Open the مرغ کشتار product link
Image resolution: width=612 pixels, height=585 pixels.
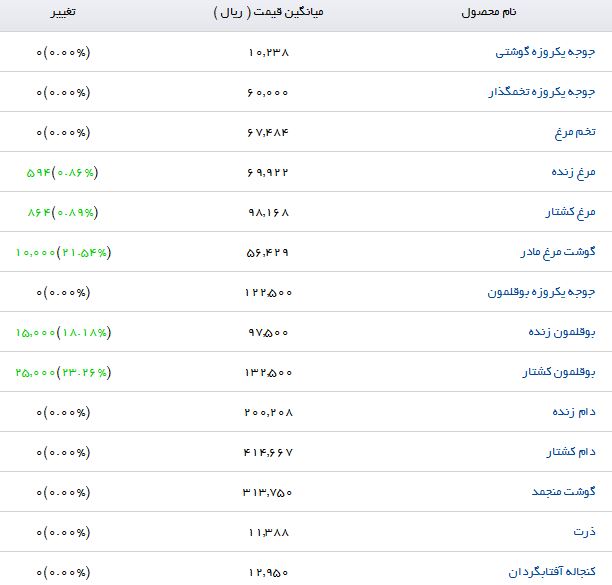tap(571, 212)
